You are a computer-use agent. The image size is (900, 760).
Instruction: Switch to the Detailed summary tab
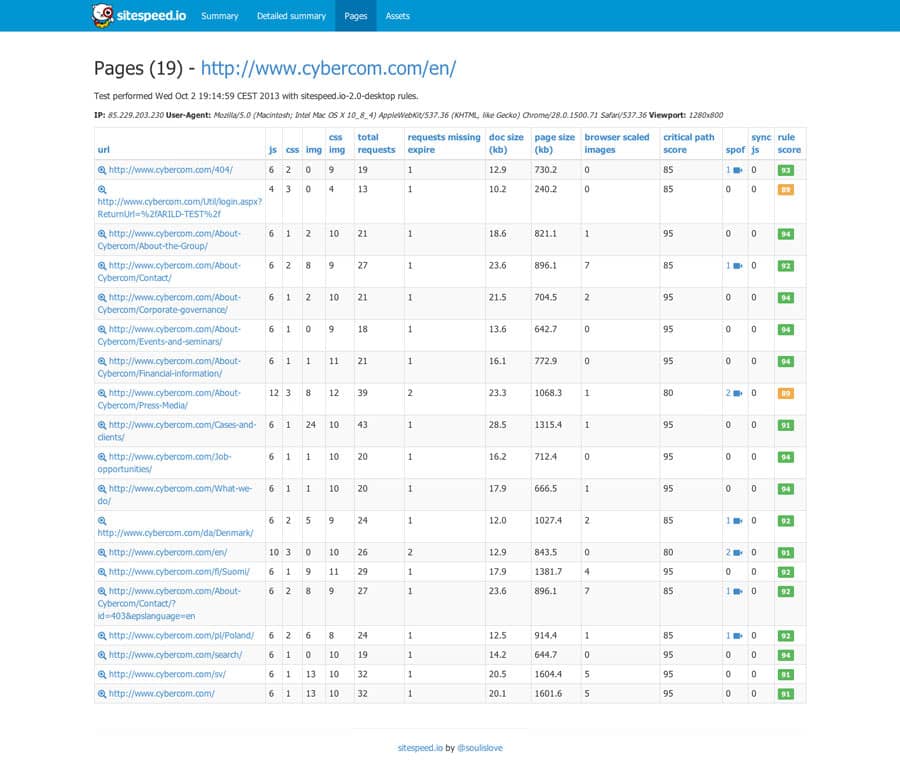(291, 16)
